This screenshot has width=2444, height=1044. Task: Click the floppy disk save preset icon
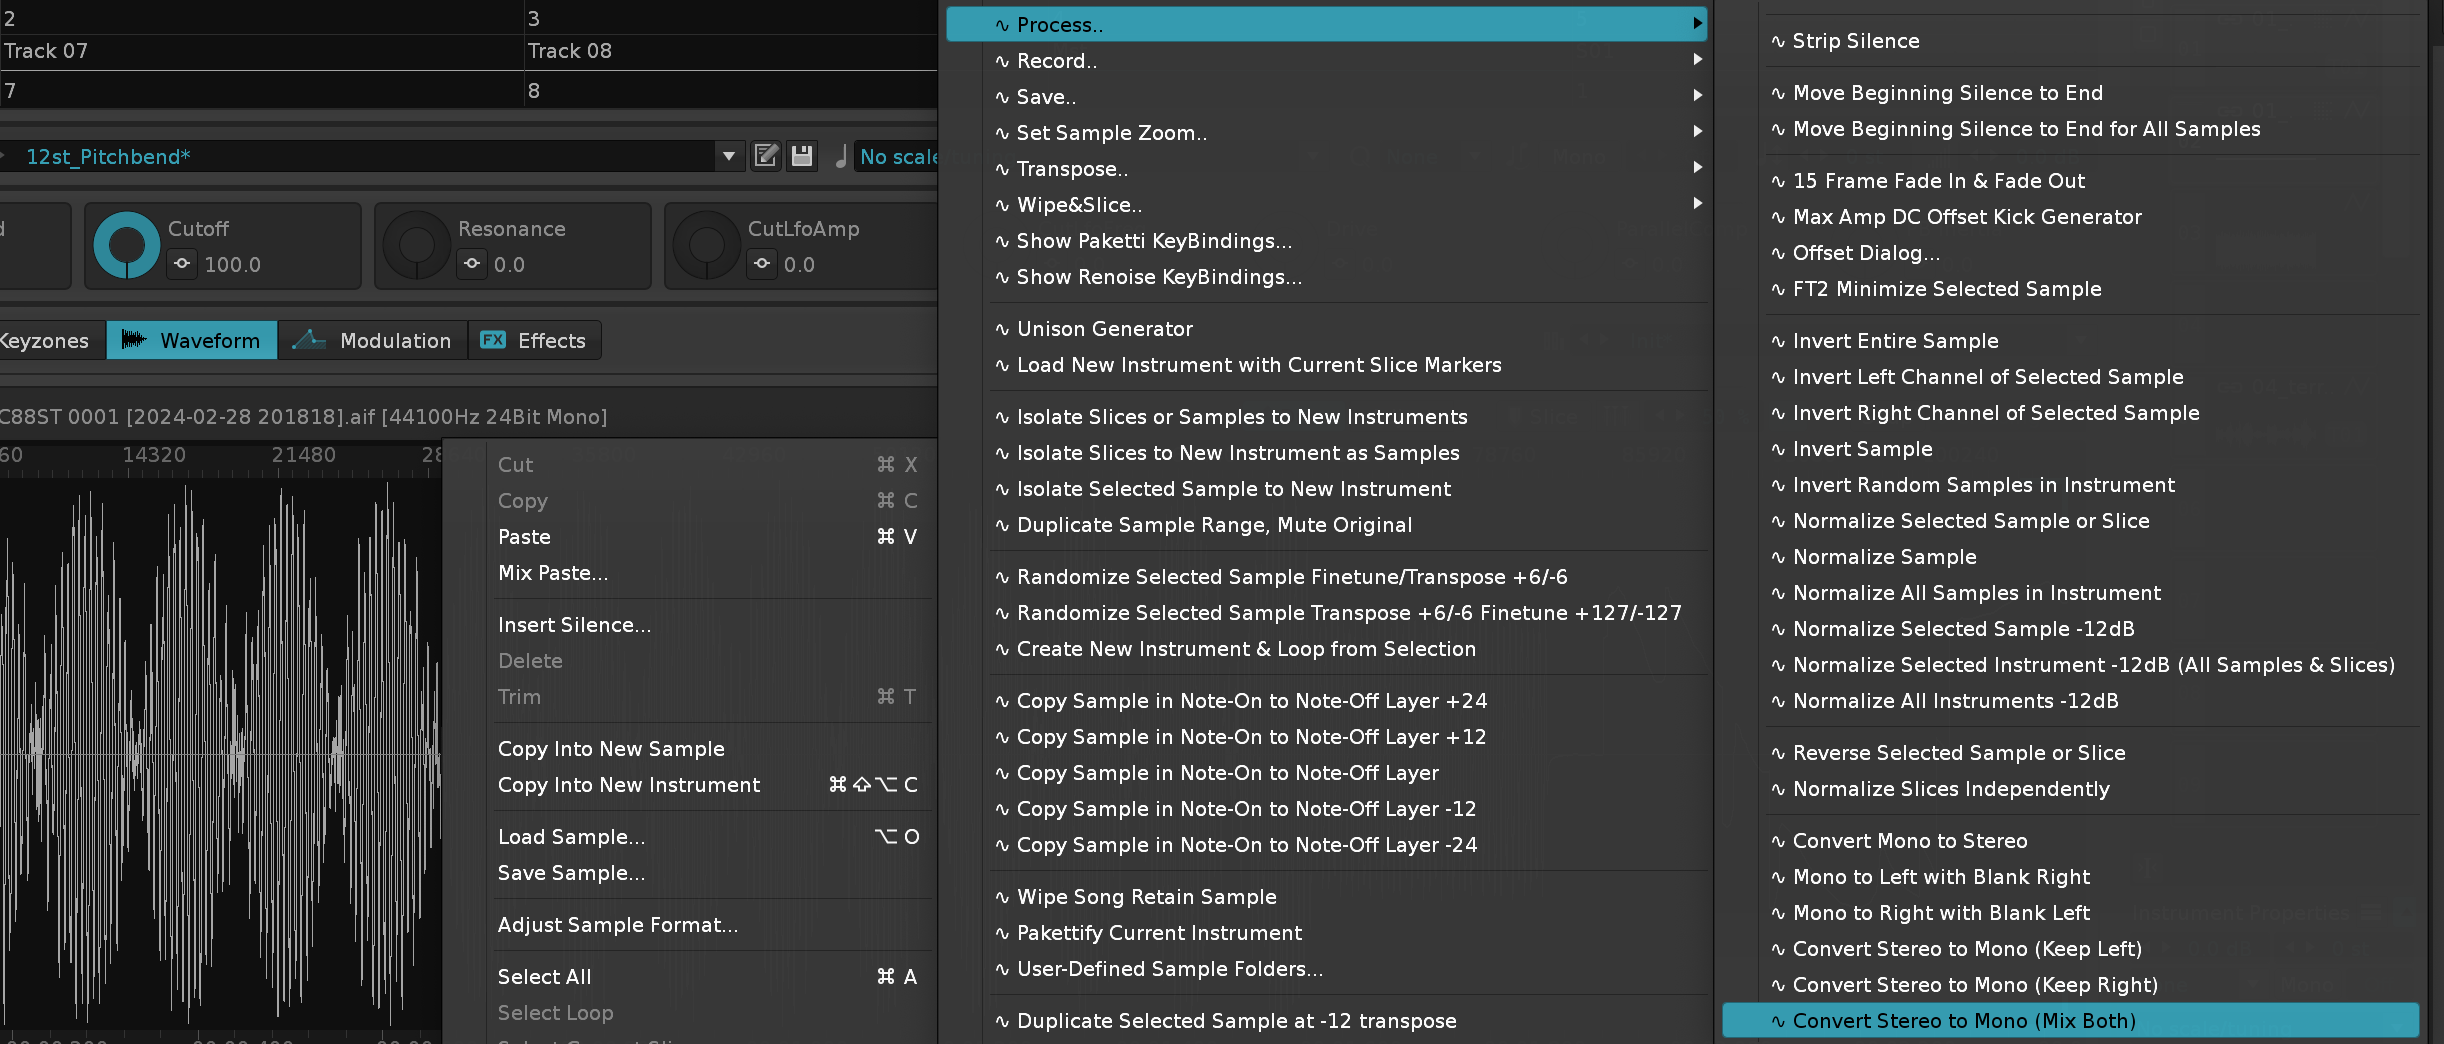(802, 156)
